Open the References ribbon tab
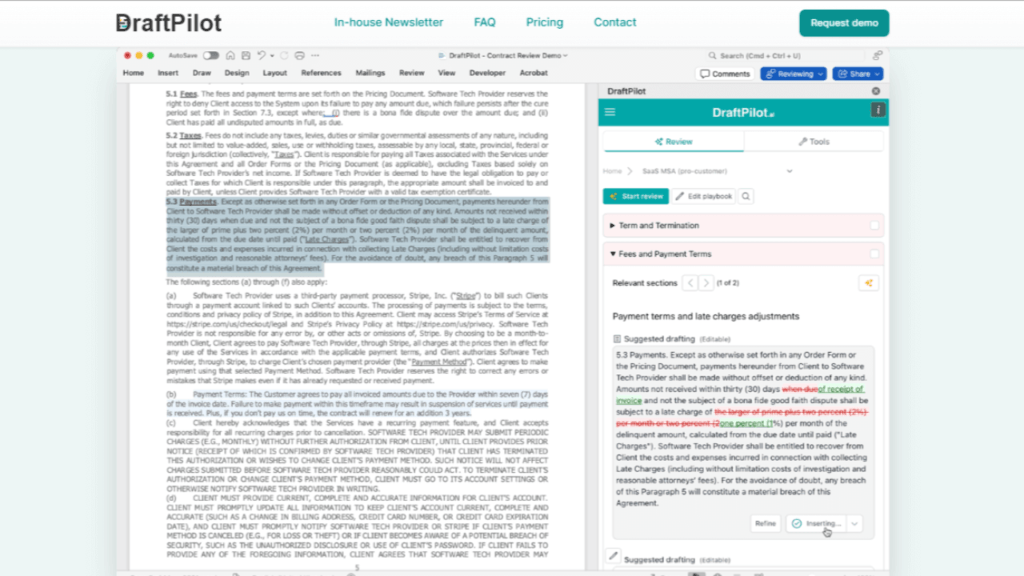This screenshot has height=576, width=1024. point(321,73)
